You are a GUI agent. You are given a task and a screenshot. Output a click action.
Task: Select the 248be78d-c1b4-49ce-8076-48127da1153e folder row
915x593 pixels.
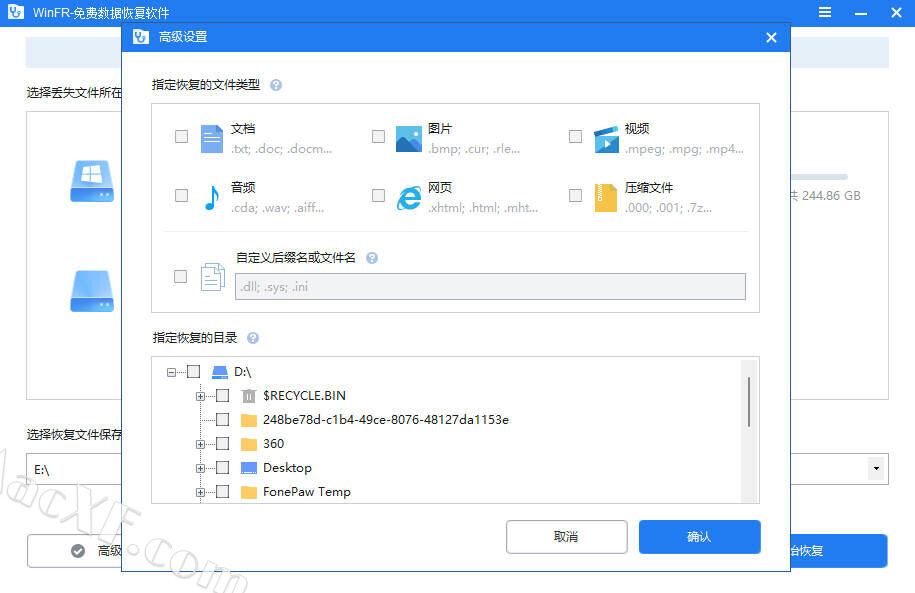[x=386, y=420]
